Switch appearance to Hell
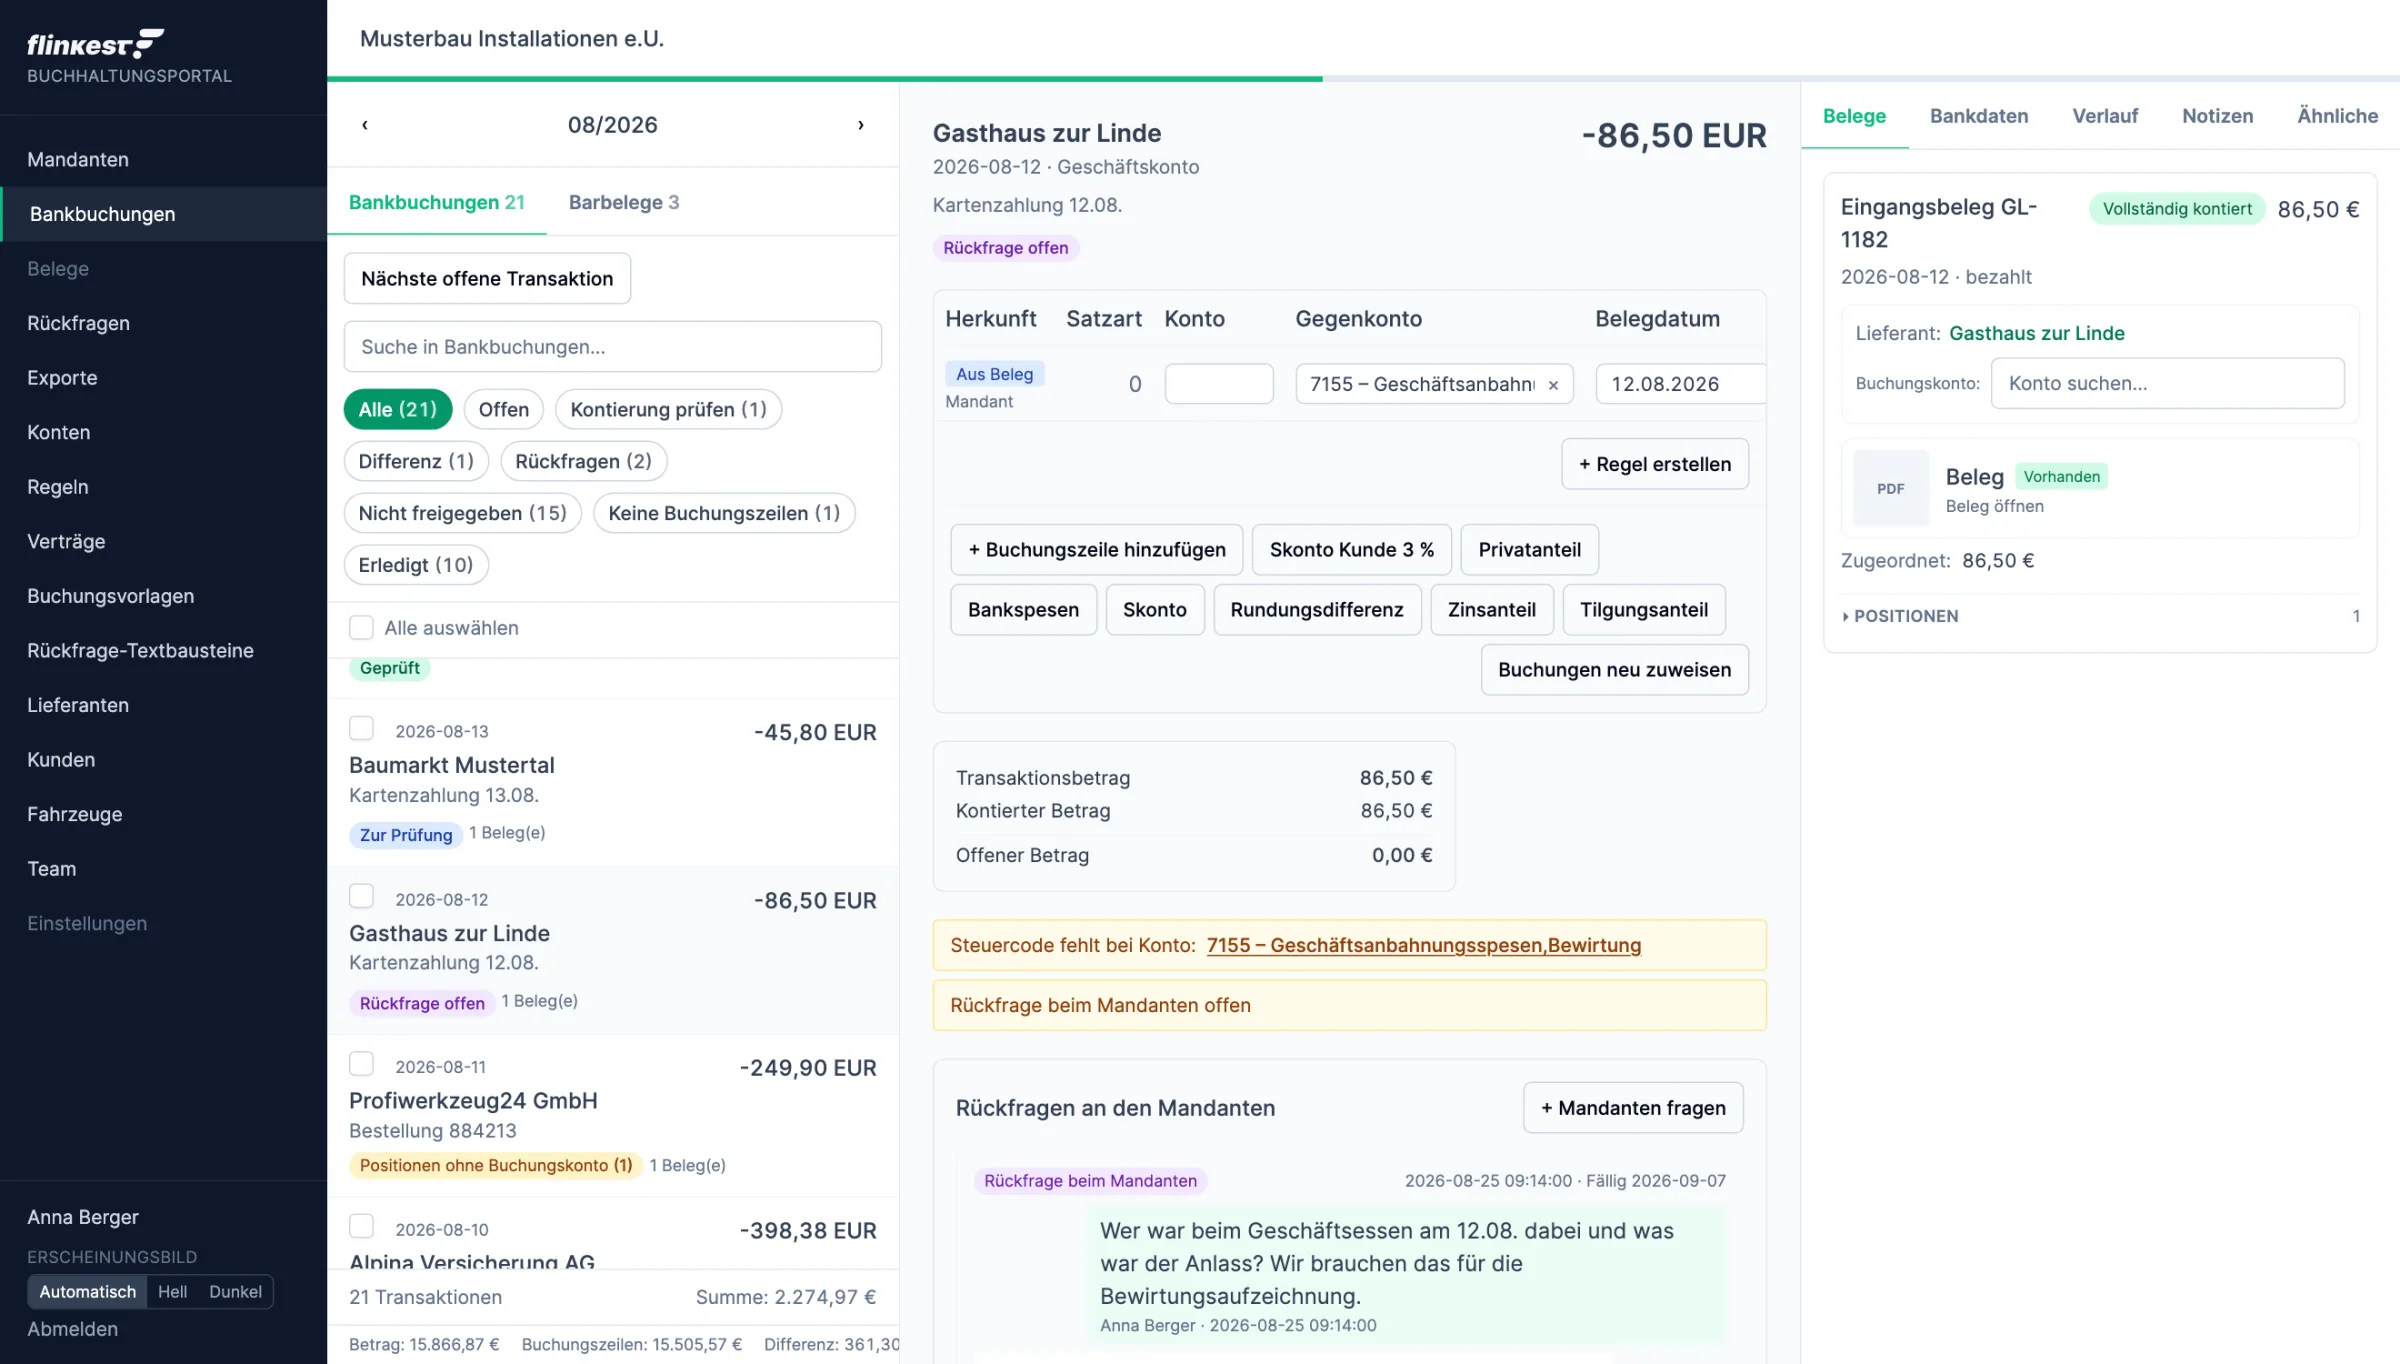The image size is (2400, 1364). coord(172,1291)
